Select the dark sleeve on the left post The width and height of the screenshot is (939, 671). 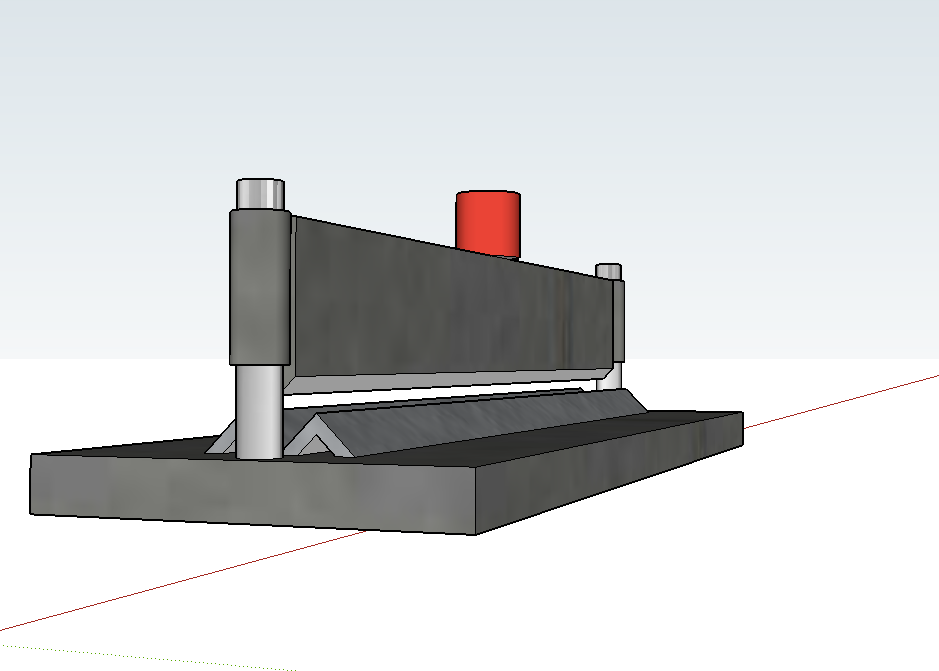pos(260,287)
